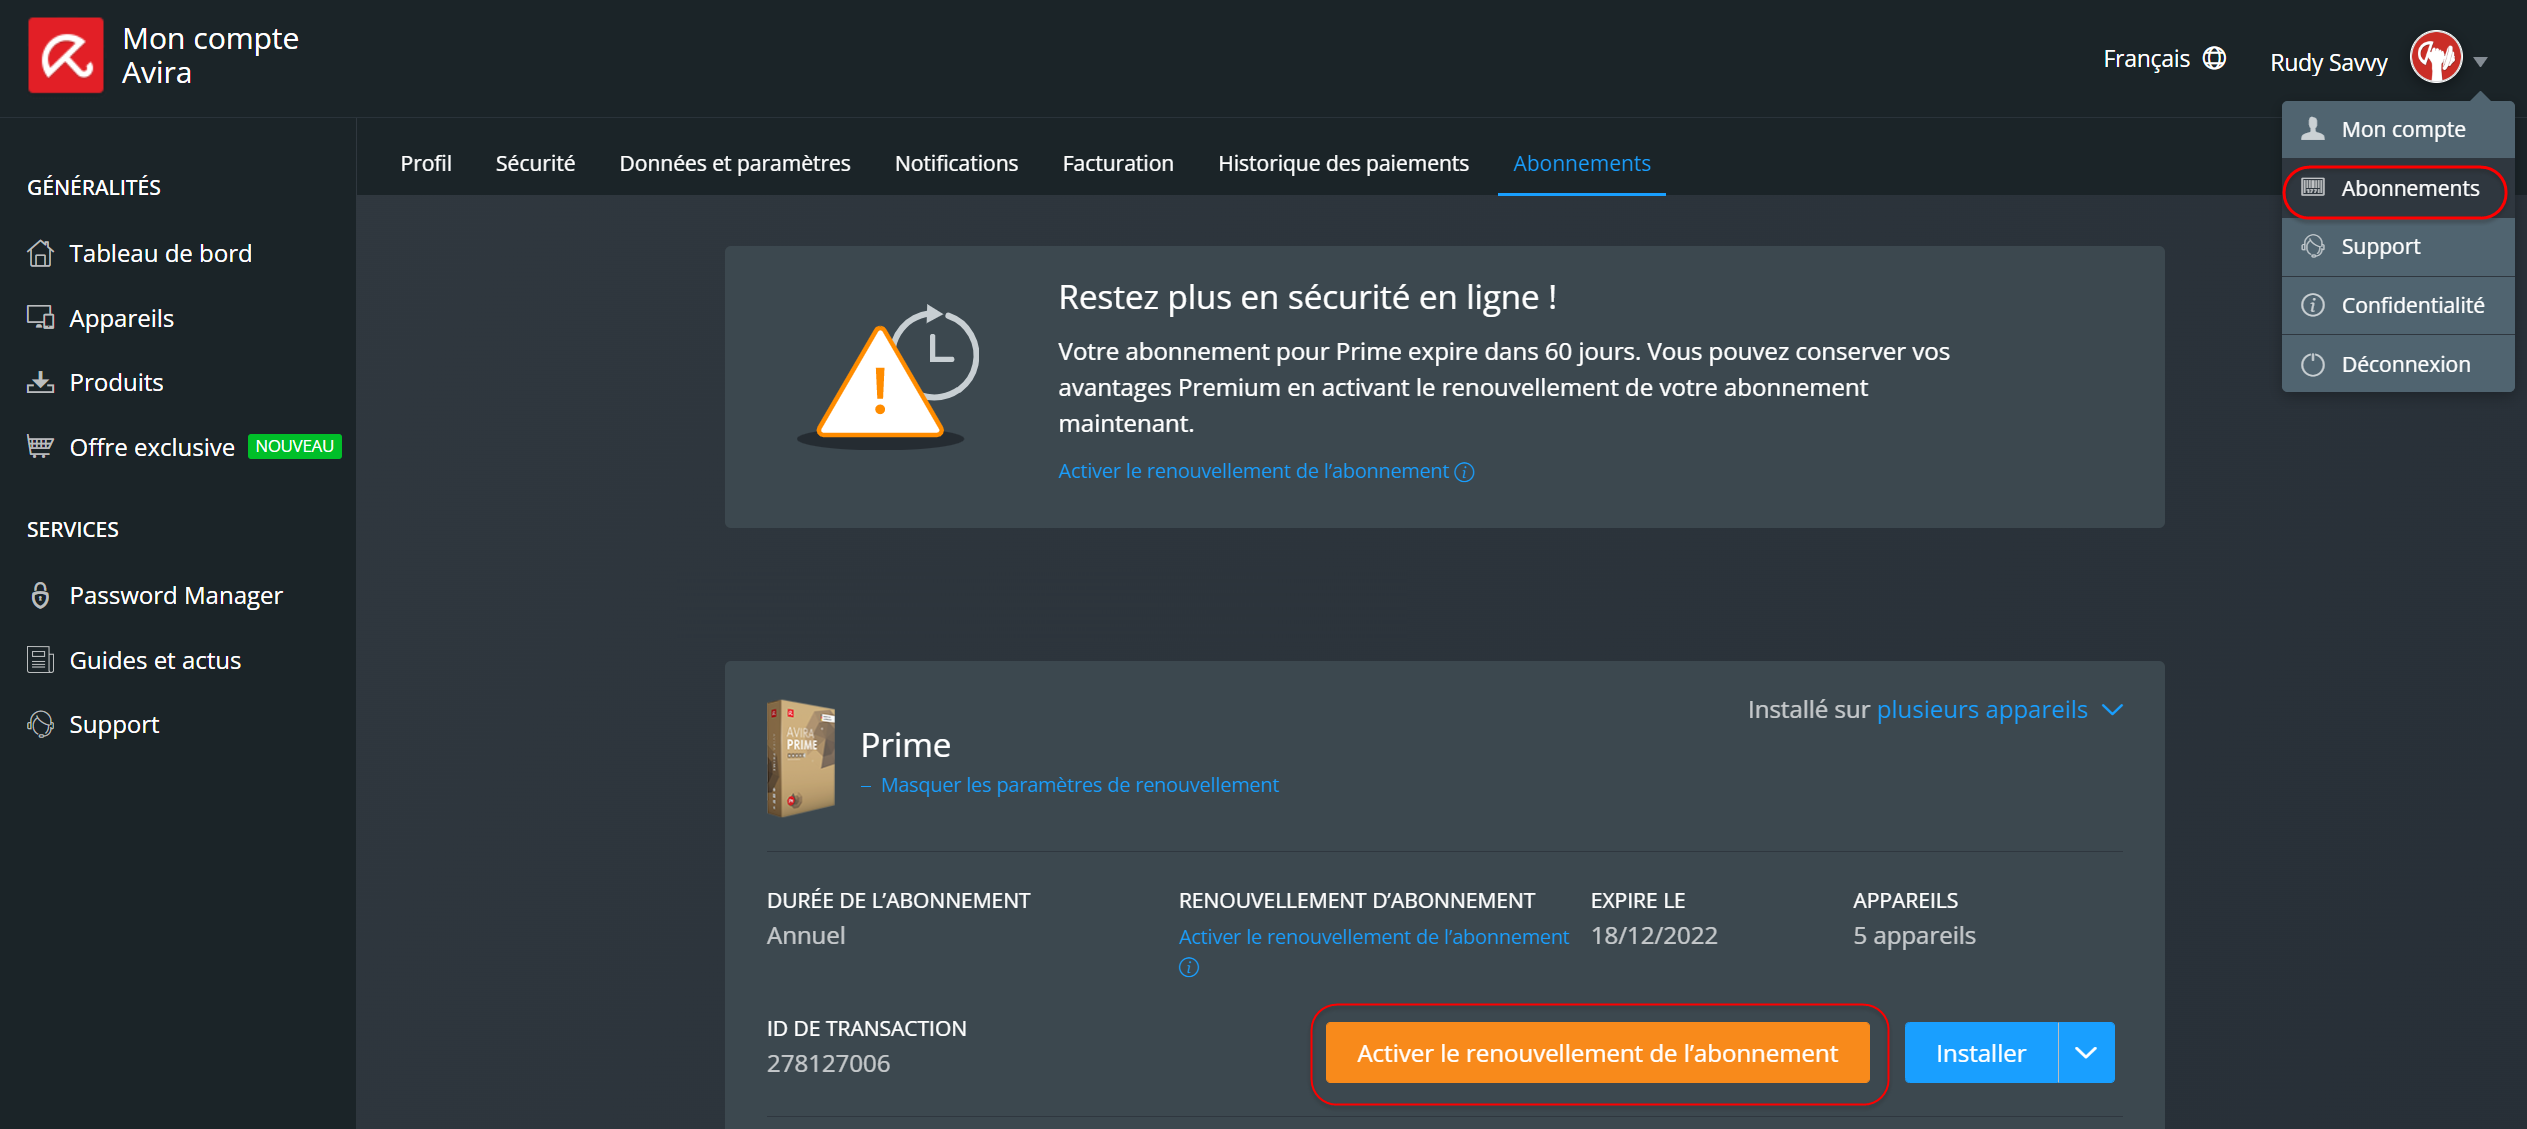Click the Confidentialité info icon
The height and width of the screenshot is (1129, 2527).
click(x=2313, y=305)
